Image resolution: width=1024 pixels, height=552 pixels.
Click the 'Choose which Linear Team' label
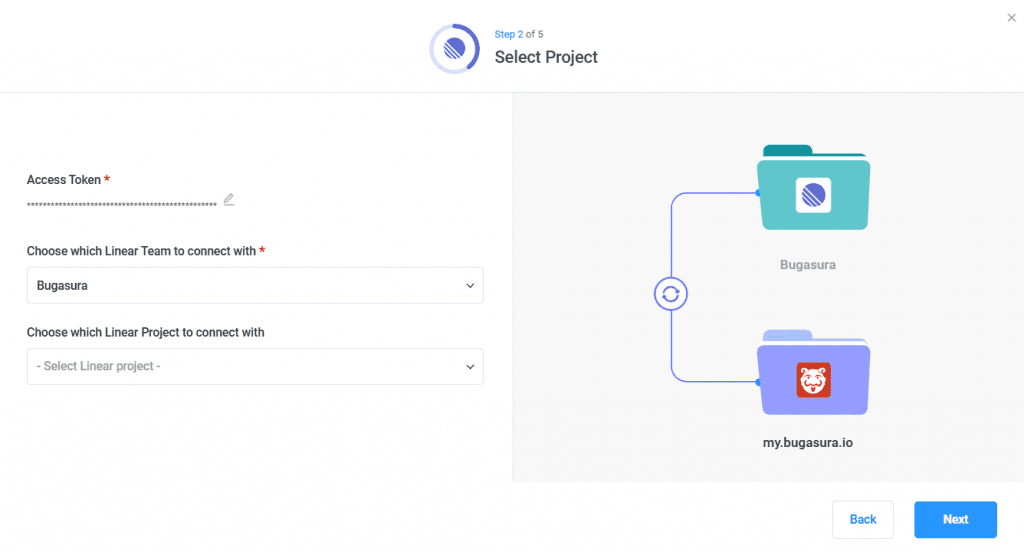pyautogui.click(x=141, y=251)
